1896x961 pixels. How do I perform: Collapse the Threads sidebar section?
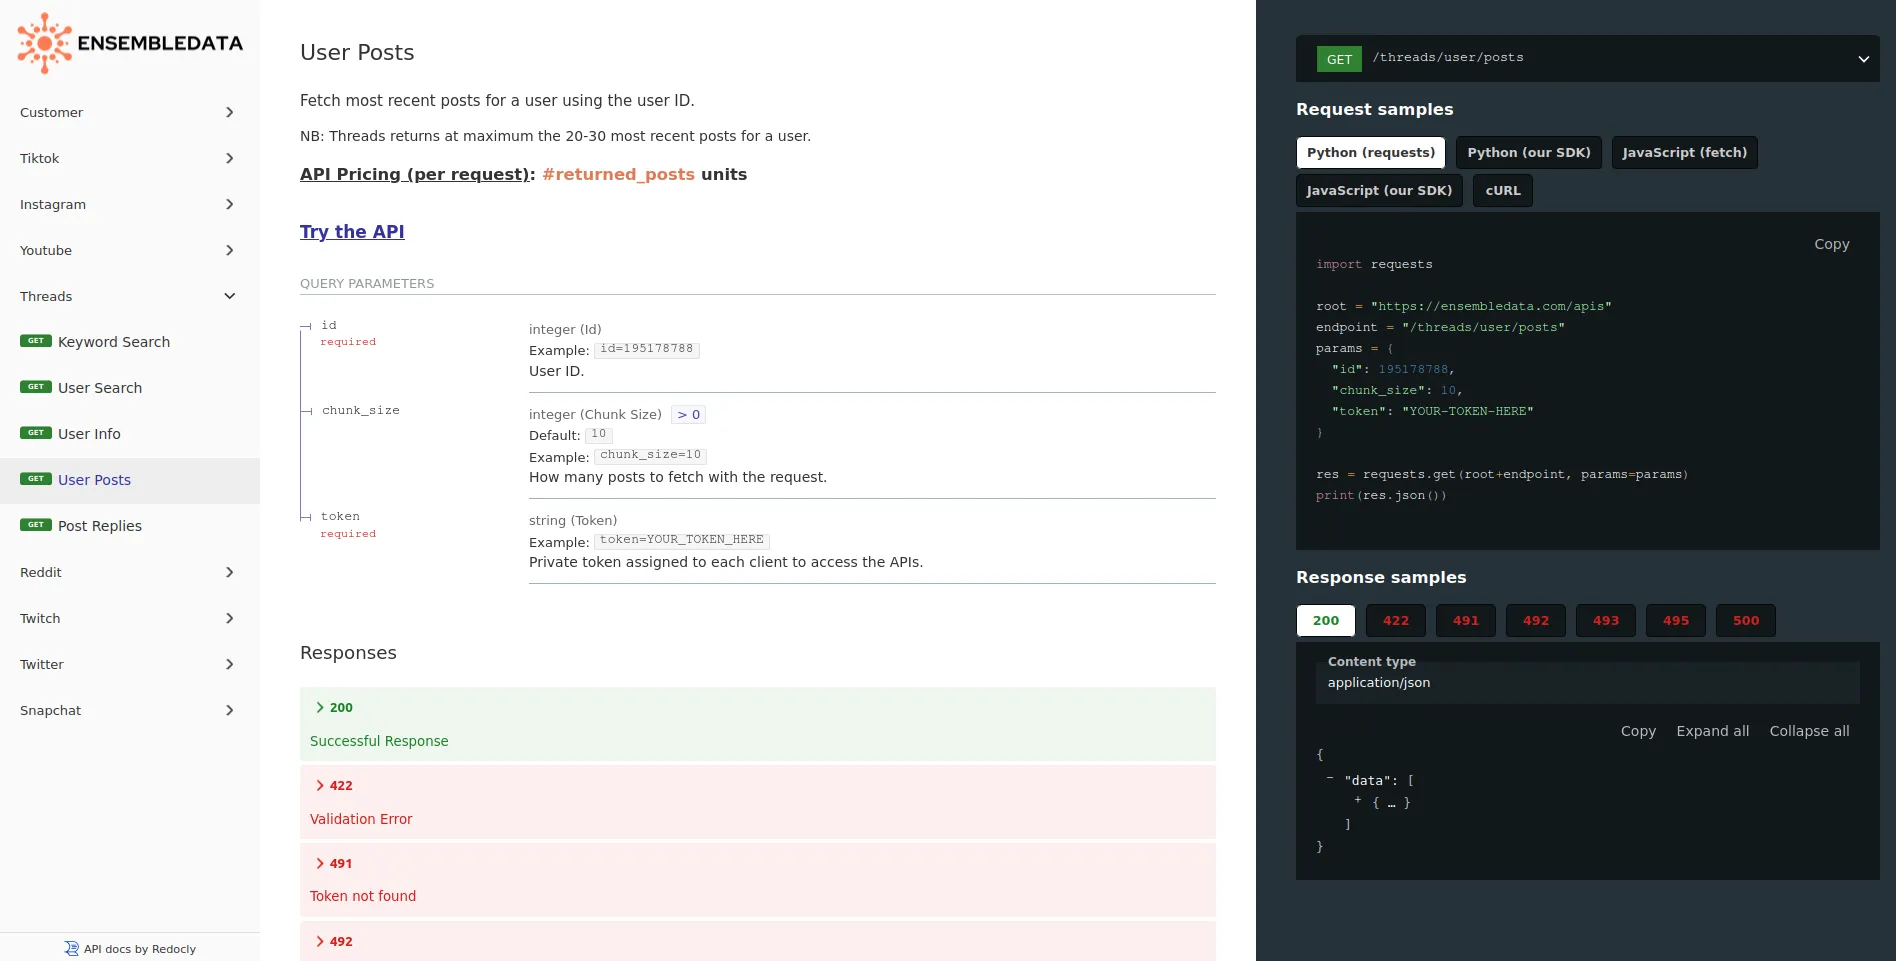pyautogui.click(x=130, y=296)
